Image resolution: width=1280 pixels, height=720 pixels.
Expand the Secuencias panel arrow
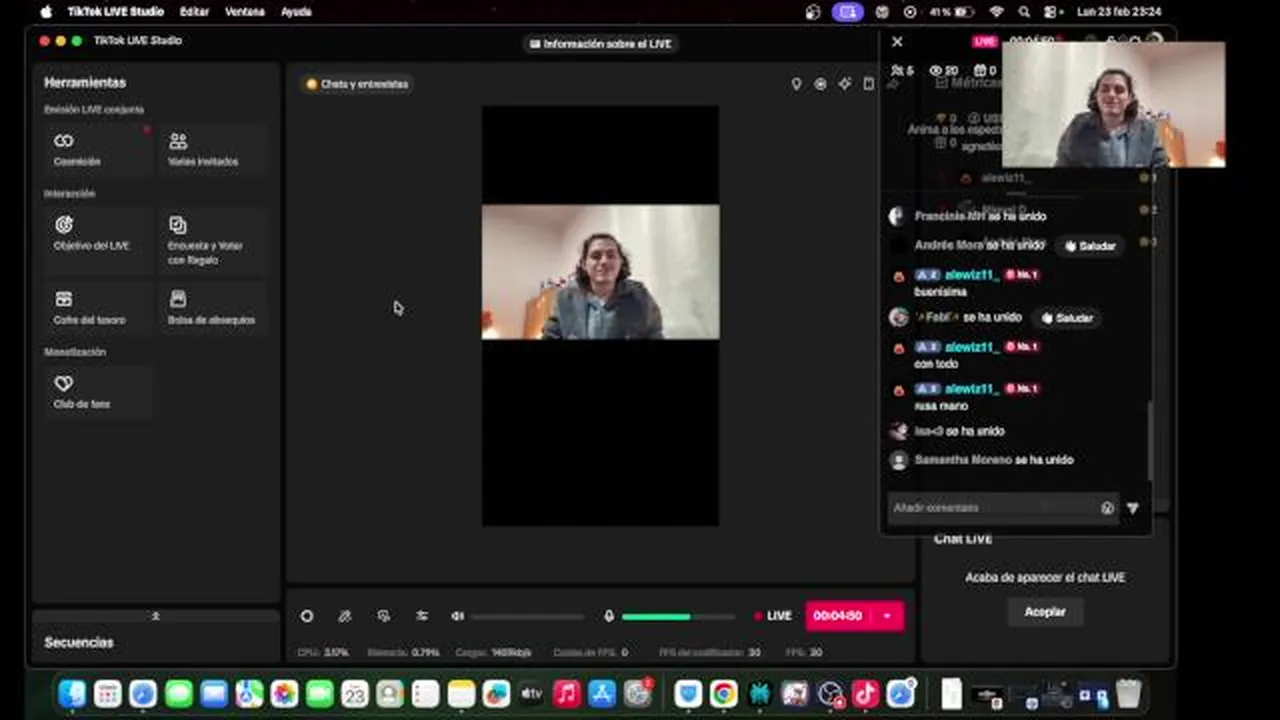coord(155,616)
